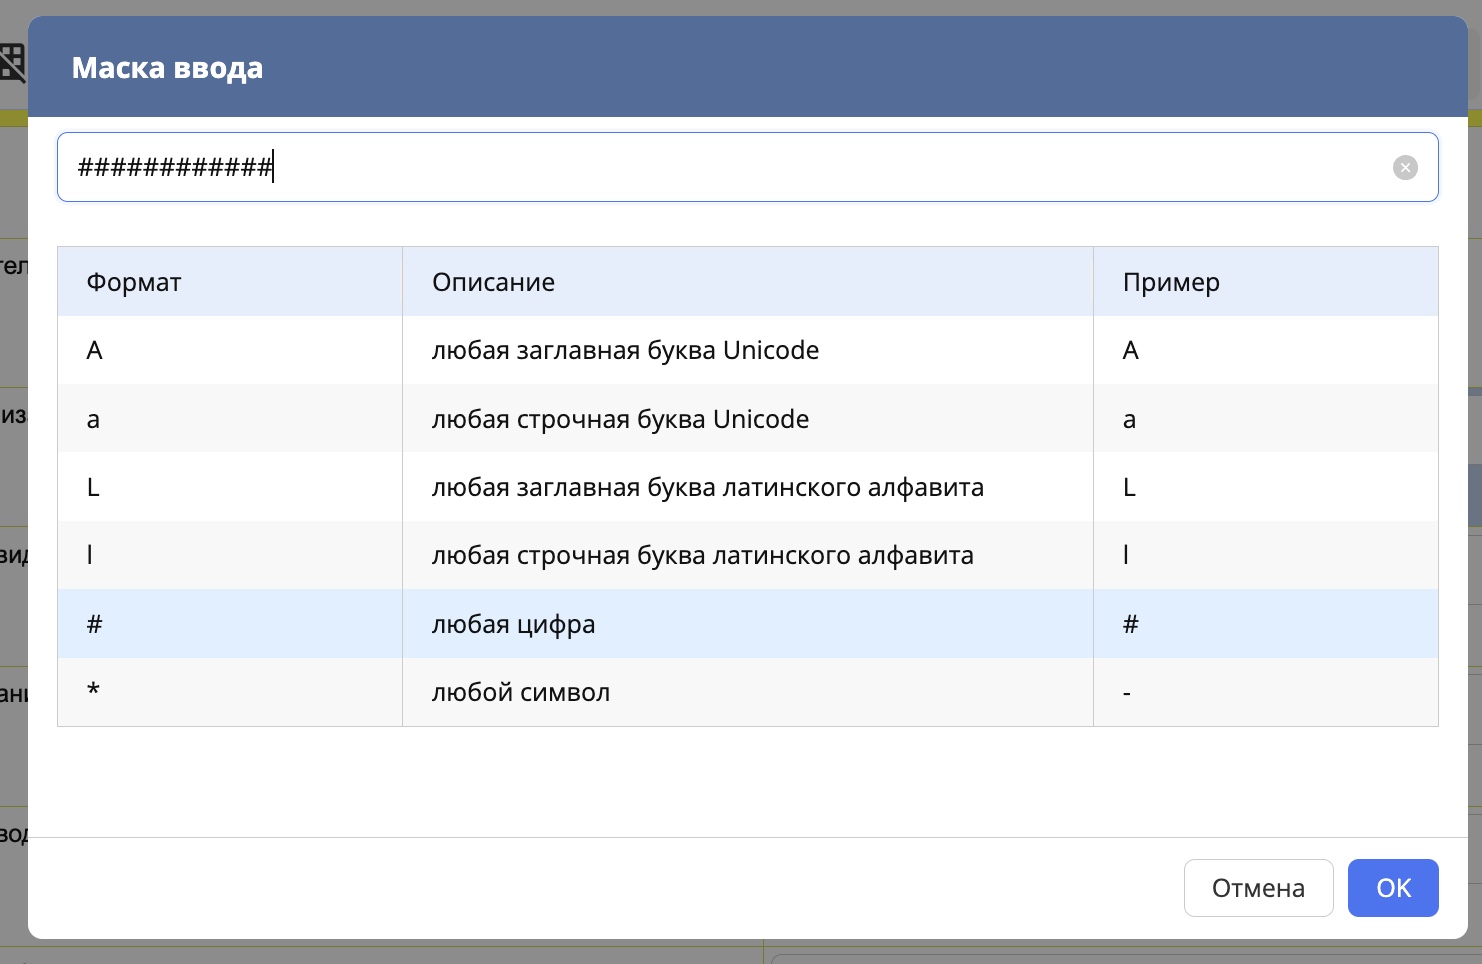Select the '*' cell in the Формат column
The height and width of the screenshot is (964, 1482).
pos(93,692)
